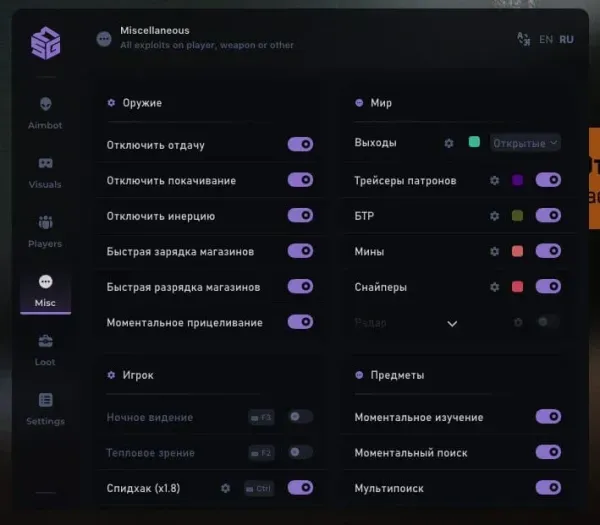
Task: Open the Visuals section goggles icon
Action: (x=46, y=163)
